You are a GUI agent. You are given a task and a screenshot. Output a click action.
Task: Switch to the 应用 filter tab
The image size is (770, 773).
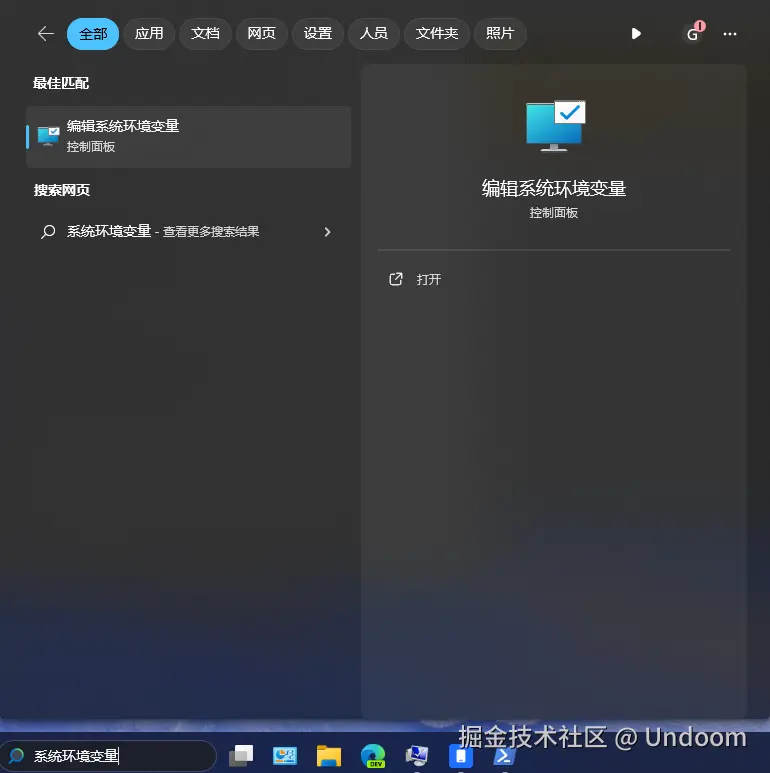[149, 34]
